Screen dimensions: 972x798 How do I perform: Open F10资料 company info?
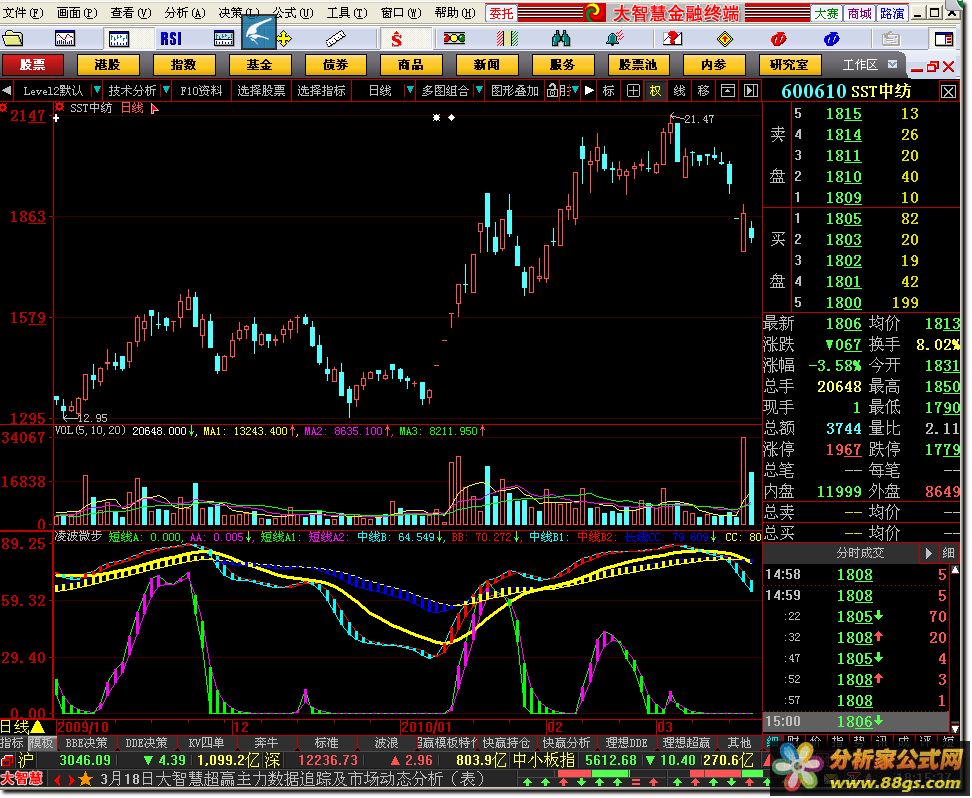pyautogui.click(x=201, y=91)
